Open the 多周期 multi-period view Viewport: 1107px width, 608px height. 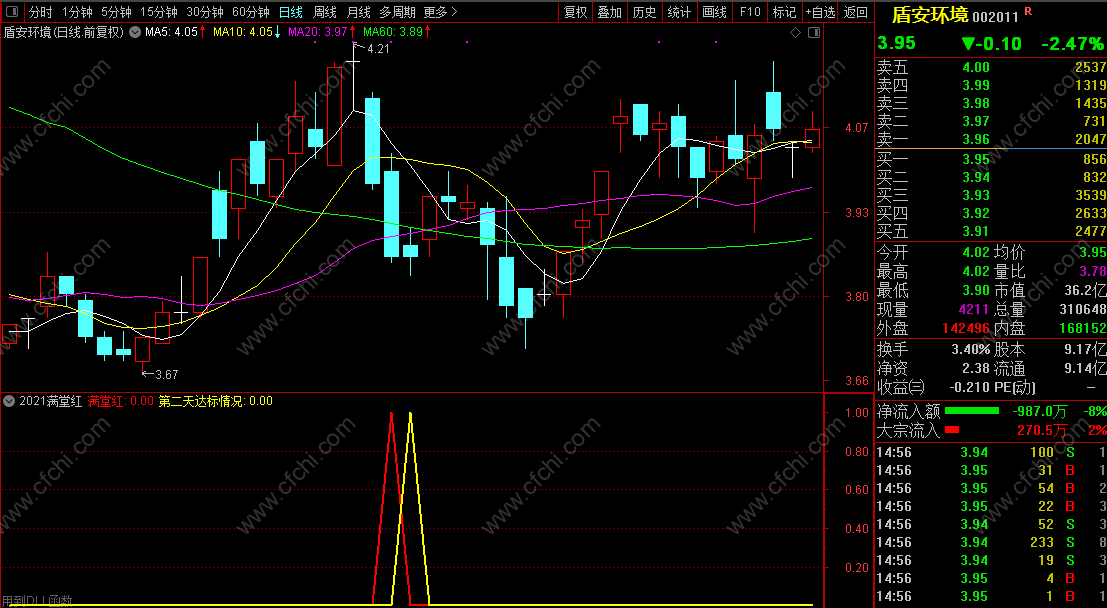click(x=397, y=12)
